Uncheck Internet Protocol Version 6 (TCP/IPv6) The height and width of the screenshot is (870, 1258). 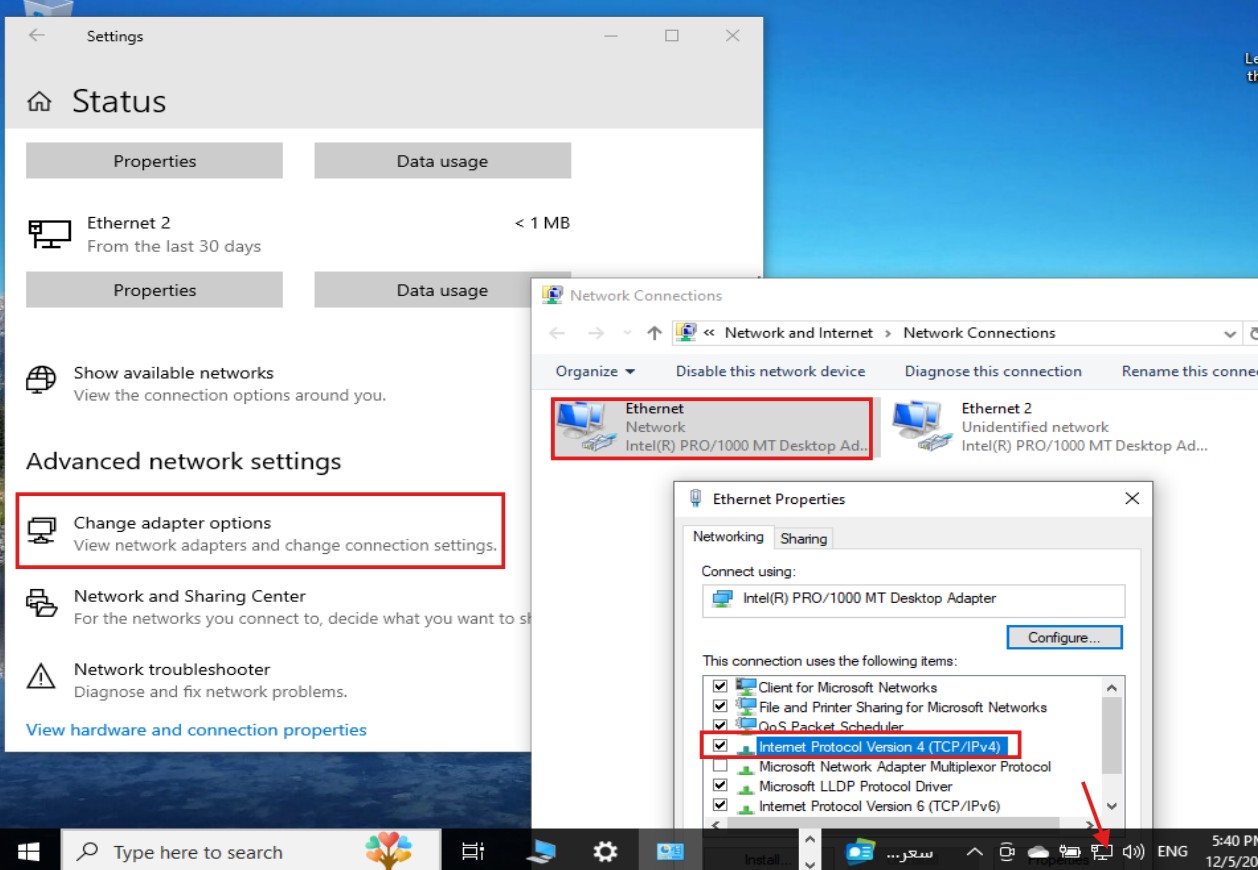719,805
